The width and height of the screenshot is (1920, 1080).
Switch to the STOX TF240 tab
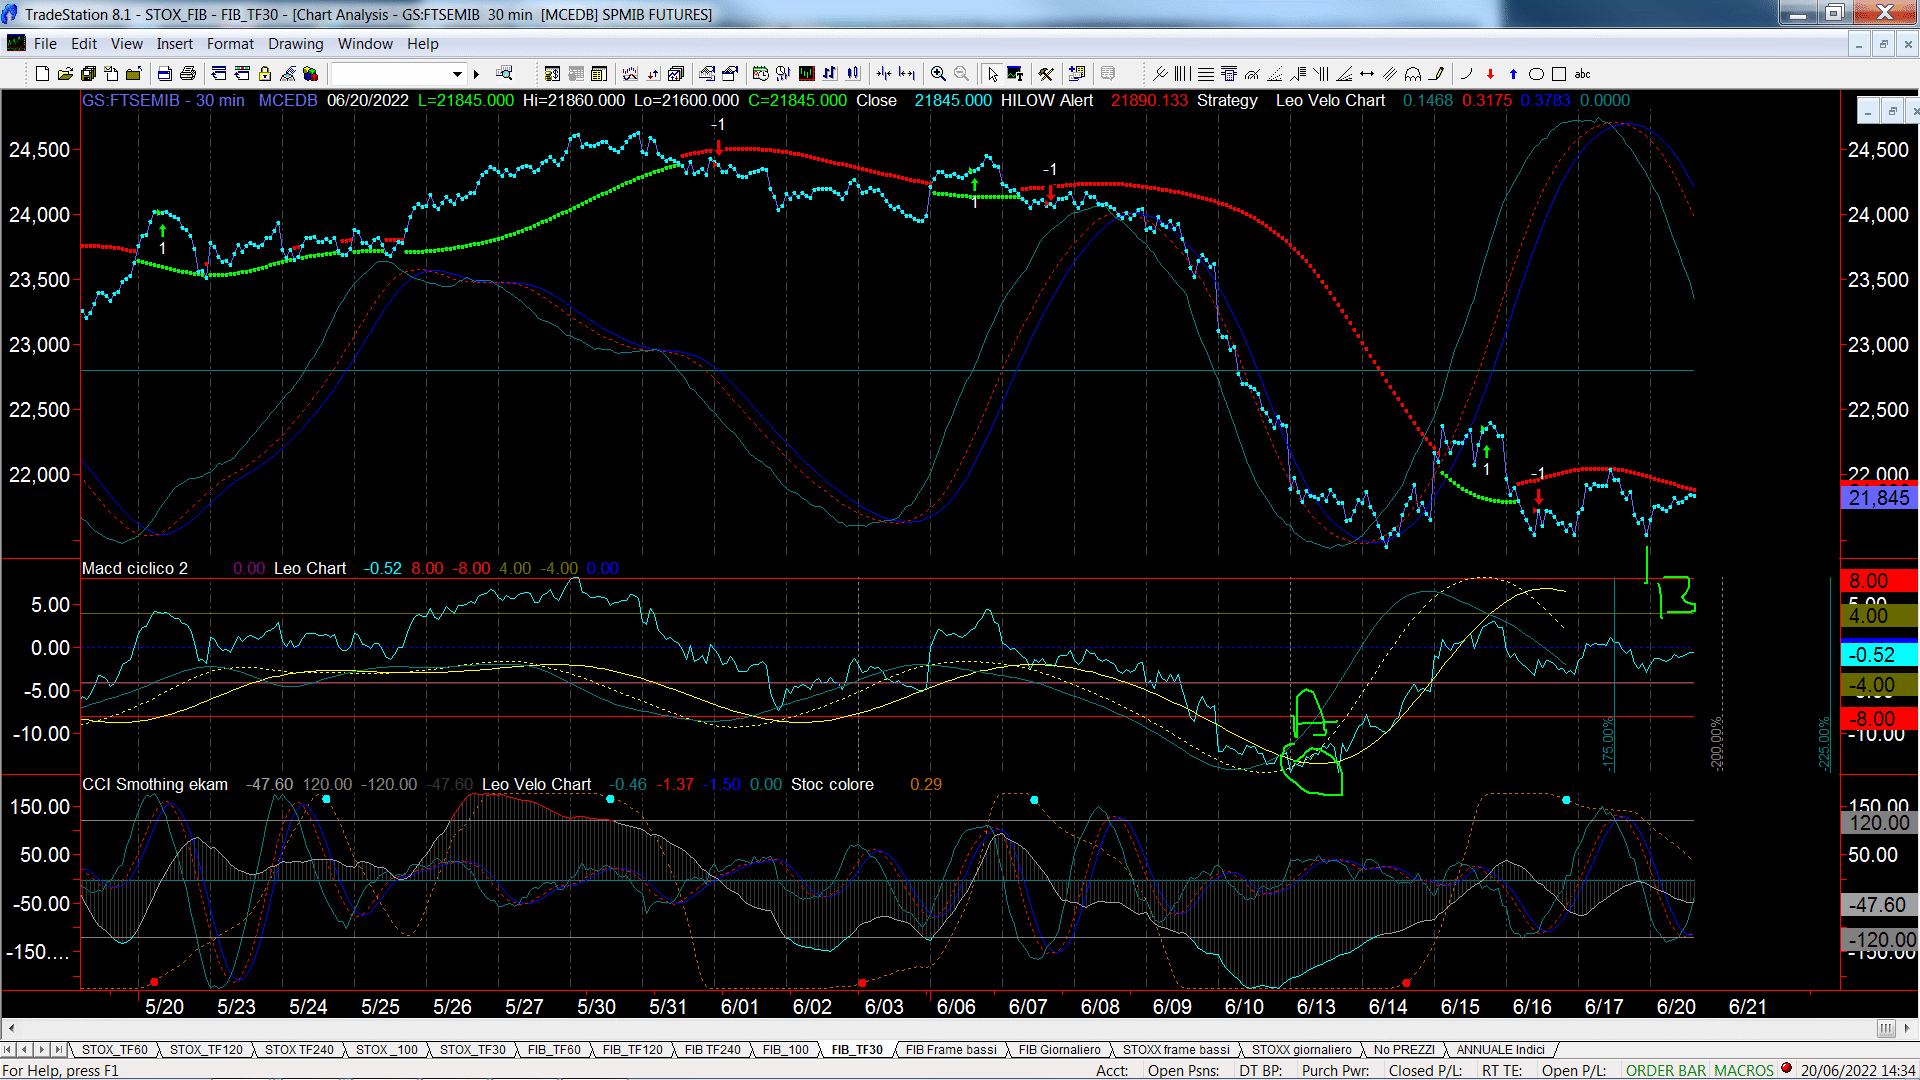coord(299,1049)
